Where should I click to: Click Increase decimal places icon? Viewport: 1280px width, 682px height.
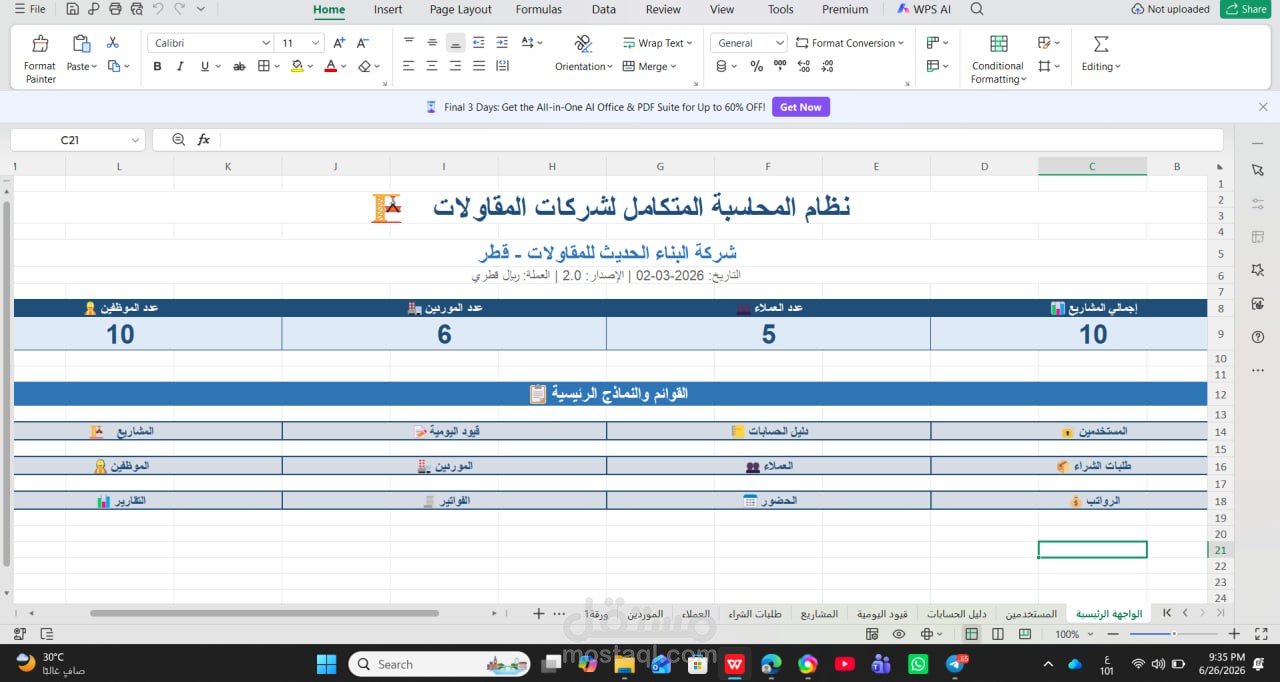pyautogui.click(x=804, y=66)
